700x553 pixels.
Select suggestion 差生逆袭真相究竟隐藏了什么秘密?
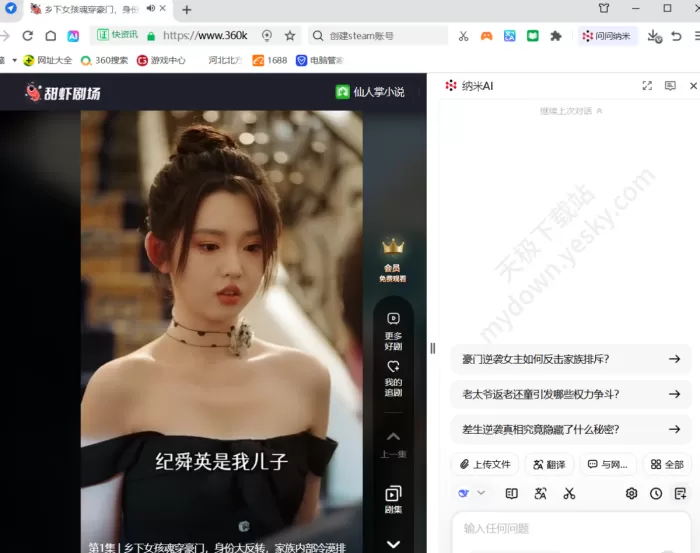(x=571, y=429)
